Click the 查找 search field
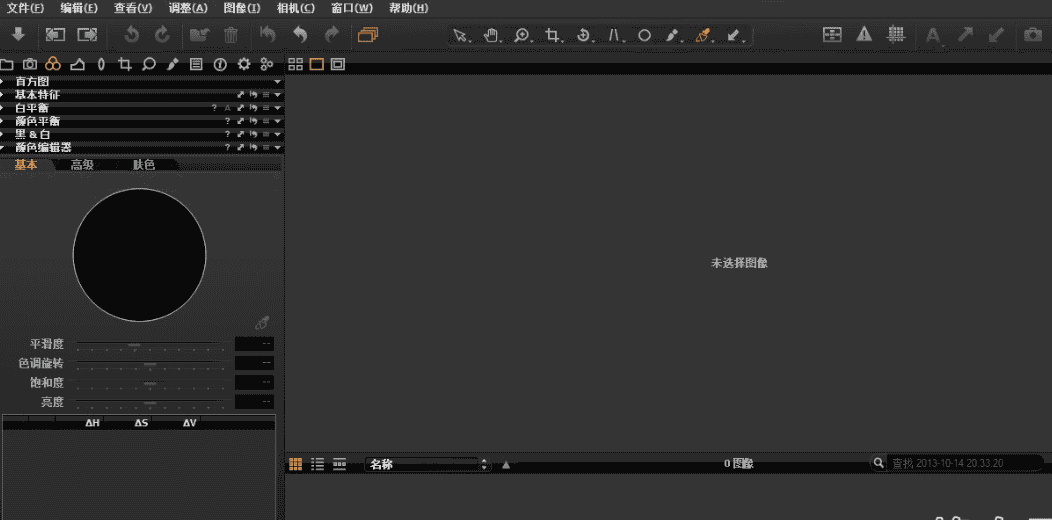1052x520 pixels. coord(960,464)
